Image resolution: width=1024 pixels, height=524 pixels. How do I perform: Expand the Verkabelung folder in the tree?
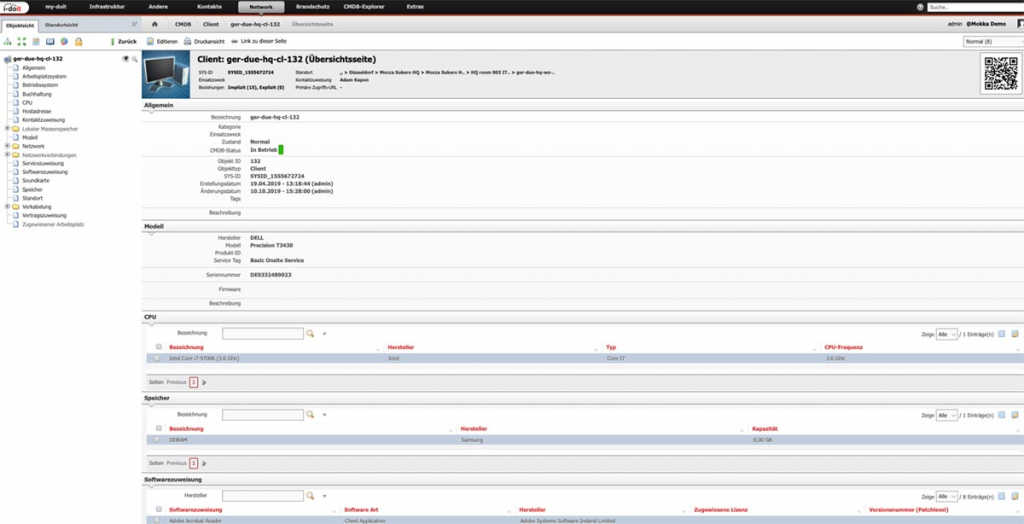7,207
